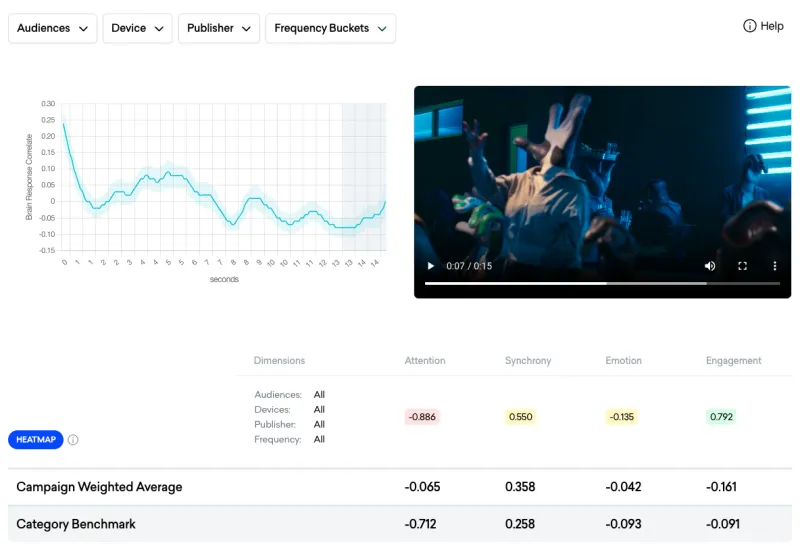Click the Publisher: All dimension entry

pyautogui.click(x=290, y=424)
